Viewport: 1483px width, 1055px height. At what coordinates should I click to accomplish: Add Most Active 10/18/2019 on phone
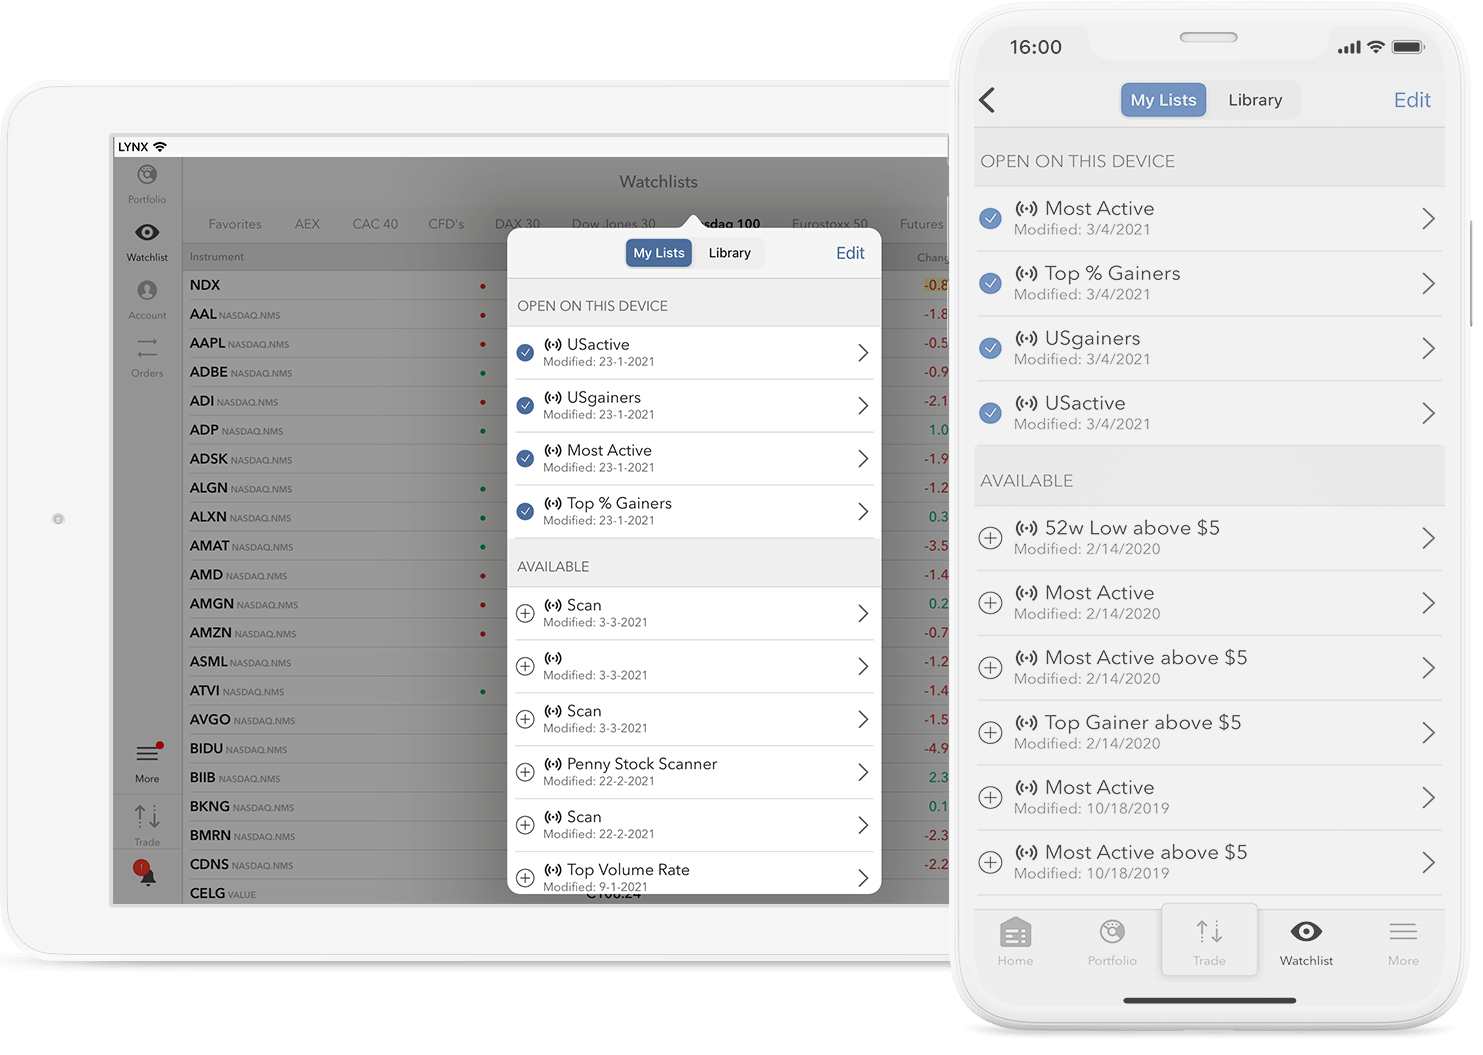pyautogui.click(x=990, y=798)
